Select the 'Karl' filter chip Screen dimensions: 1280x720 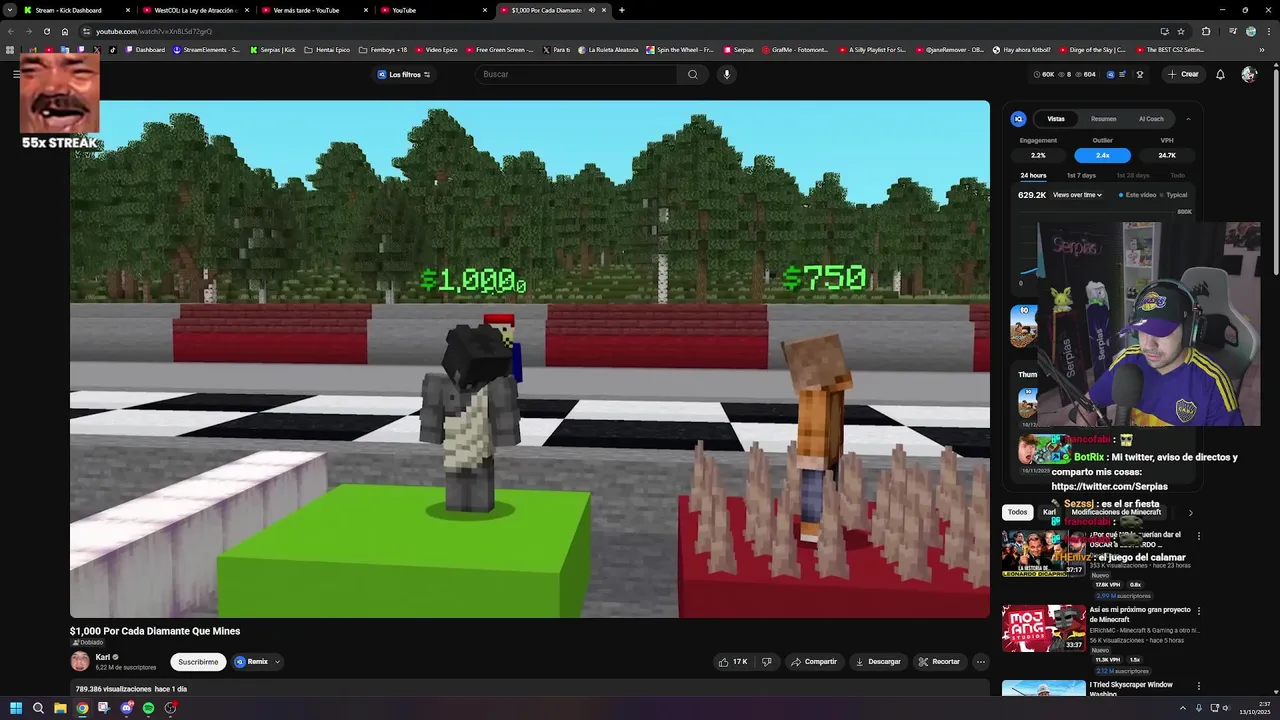[x=1049, y=512]
